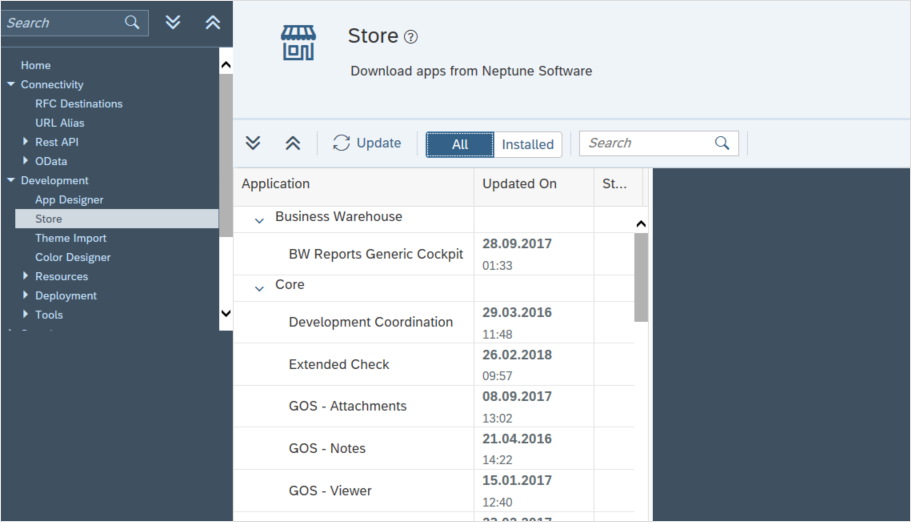Expand the OData node
Screen dimensions: 911x522
(25, 160)
